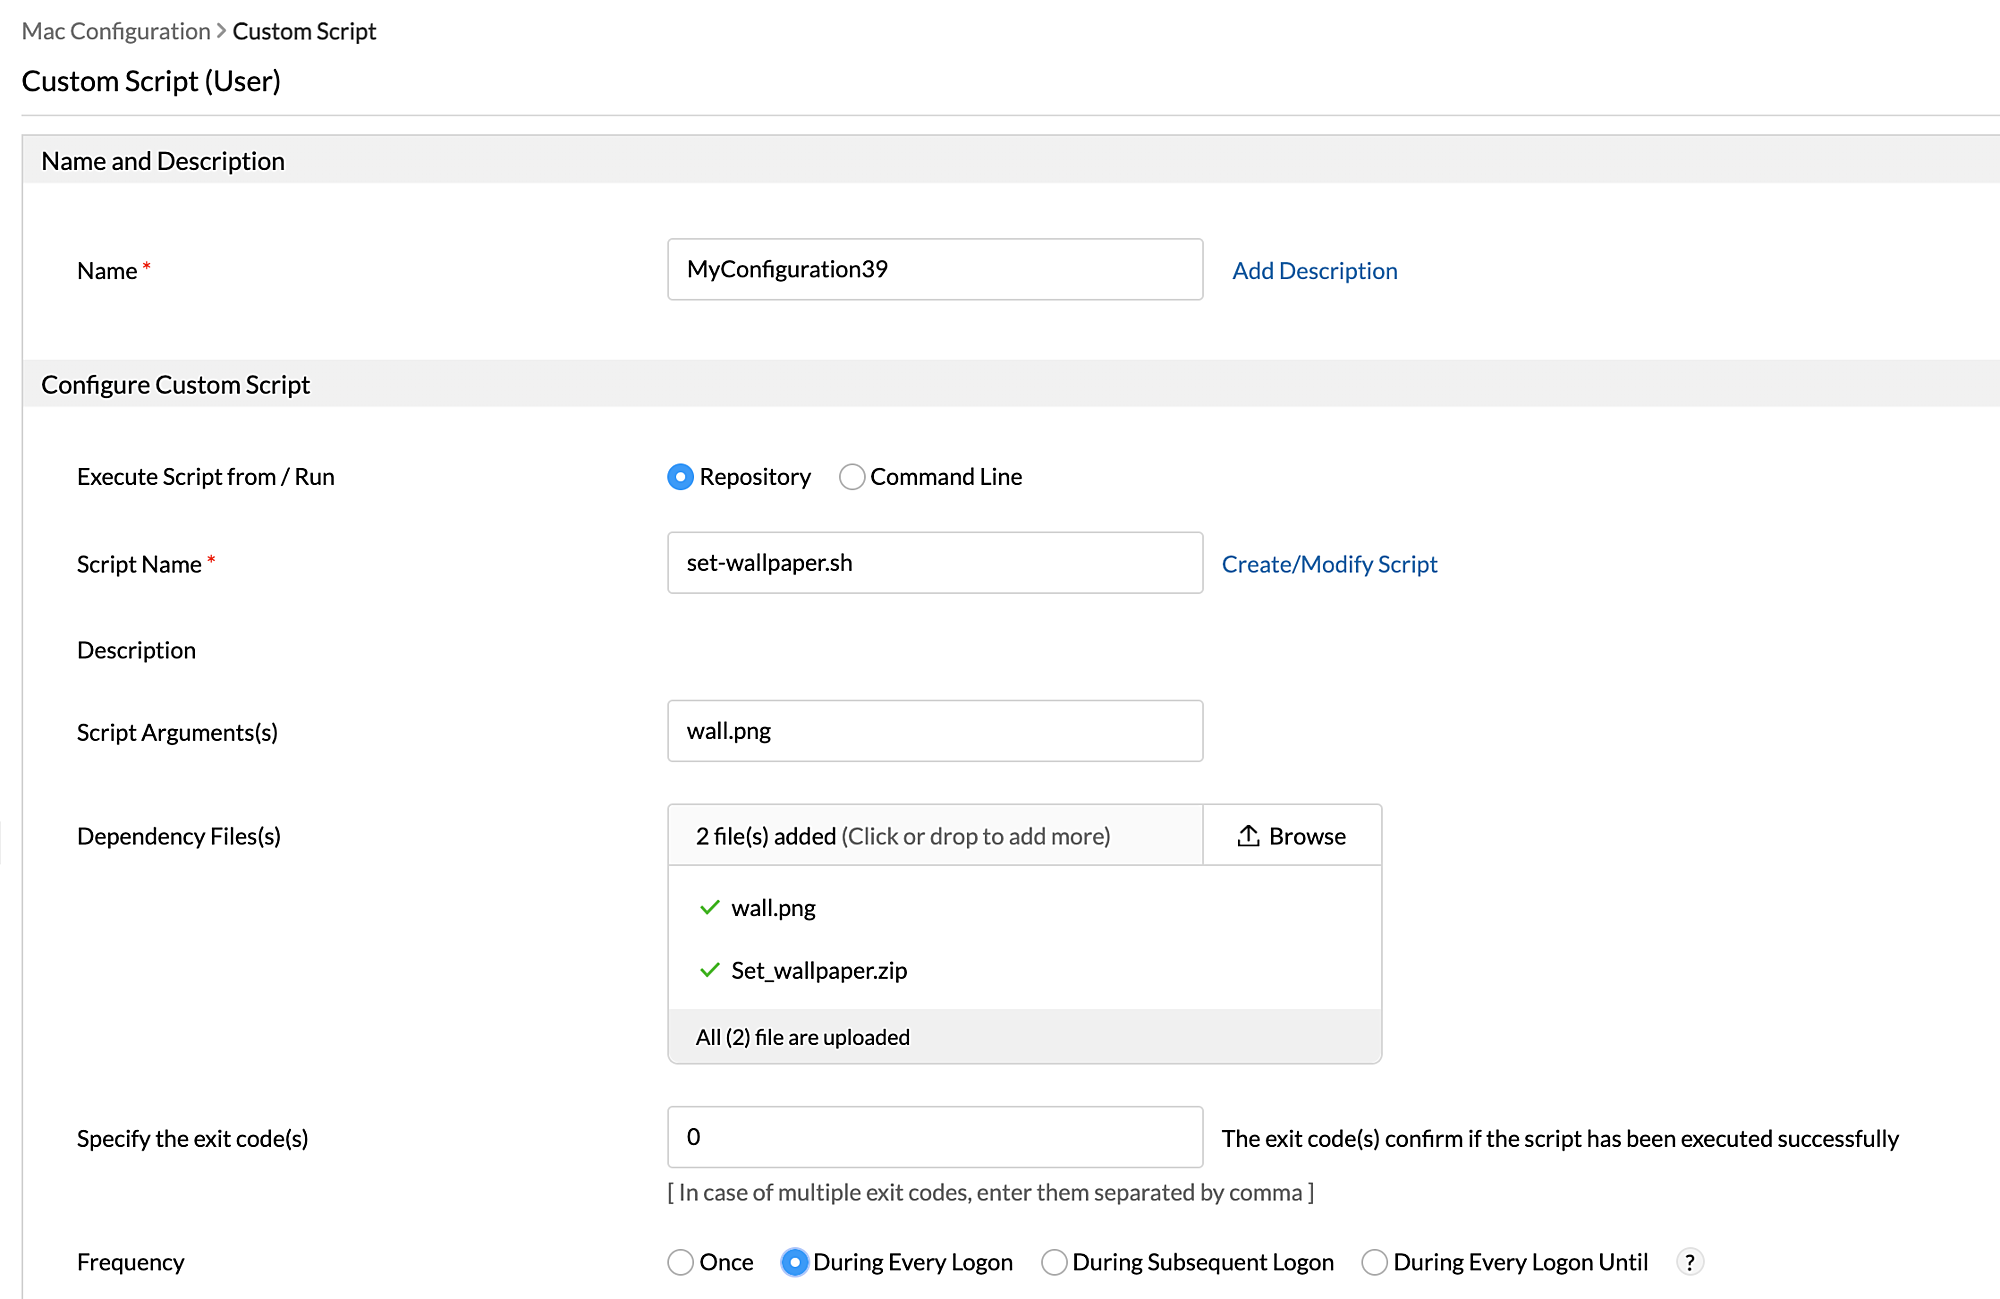Select the Repository radio button
The width and height of the screenshot is (2000, 1299).
pos(680,477)
